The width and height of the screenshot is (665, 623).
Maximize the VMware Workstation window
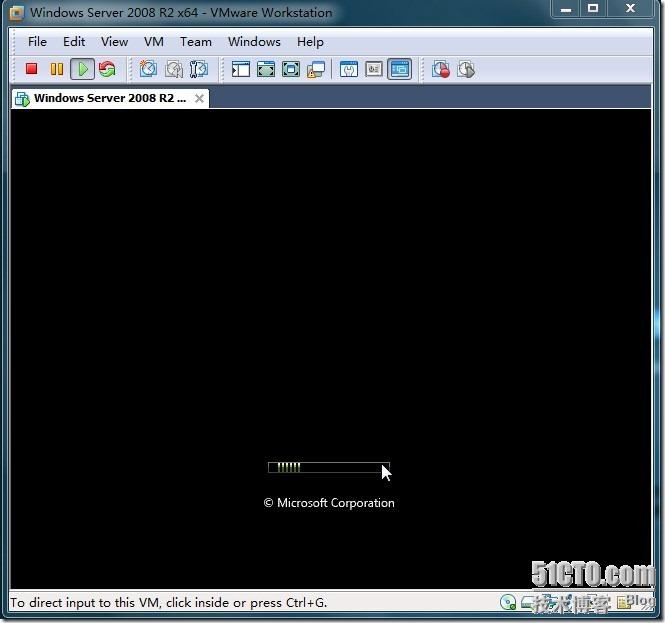pyautogui.click(x=593, y=9)
